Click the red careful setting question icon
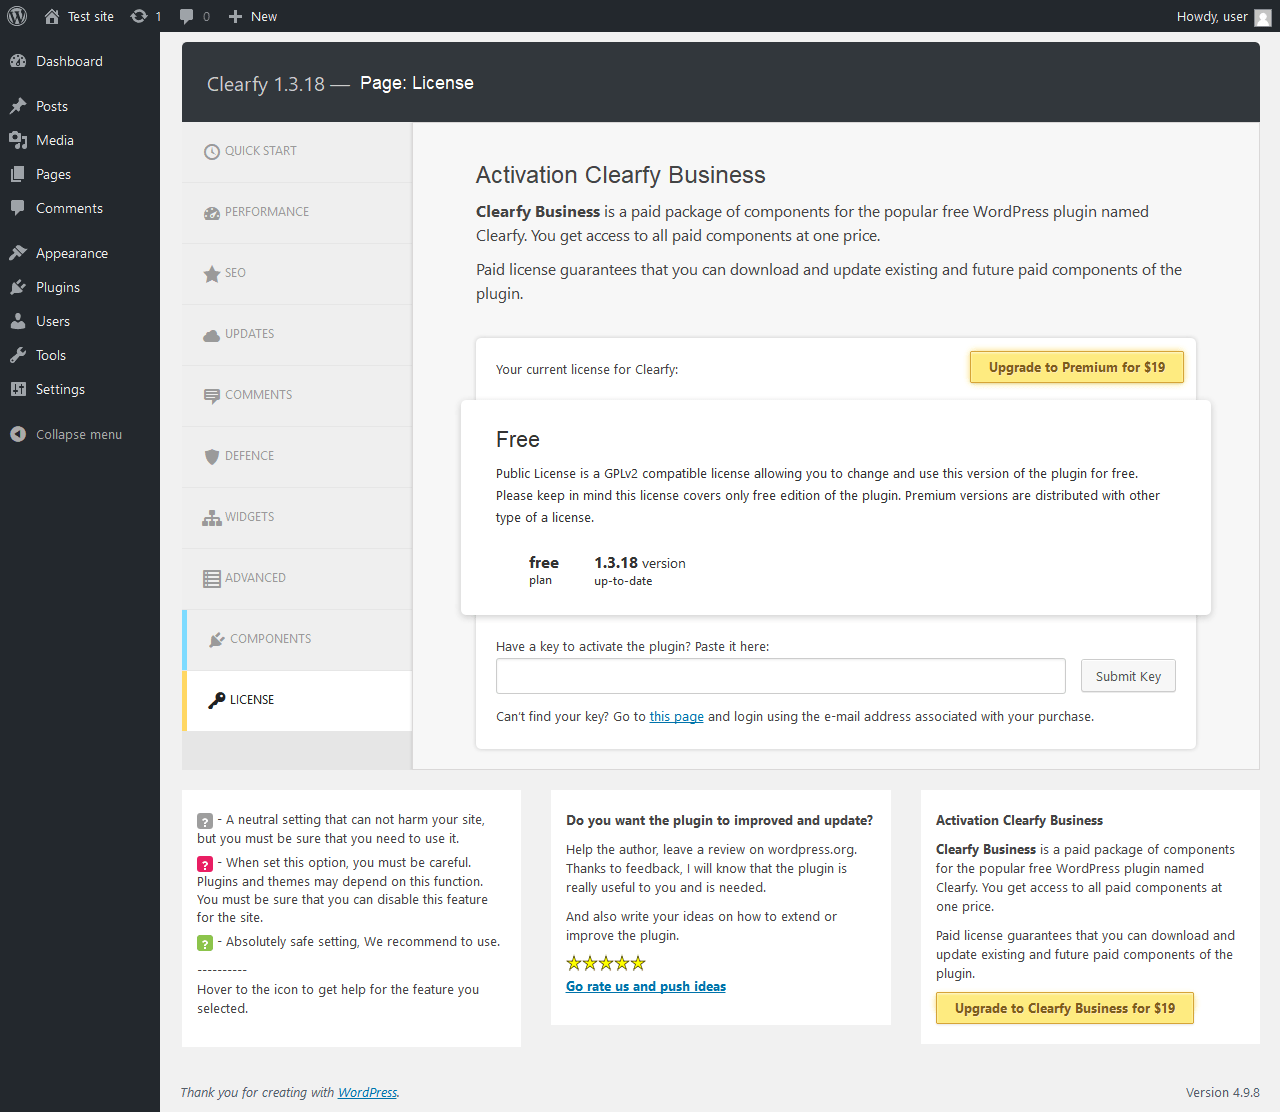This screenshot has width=1280, height=1112. [205, 864]
